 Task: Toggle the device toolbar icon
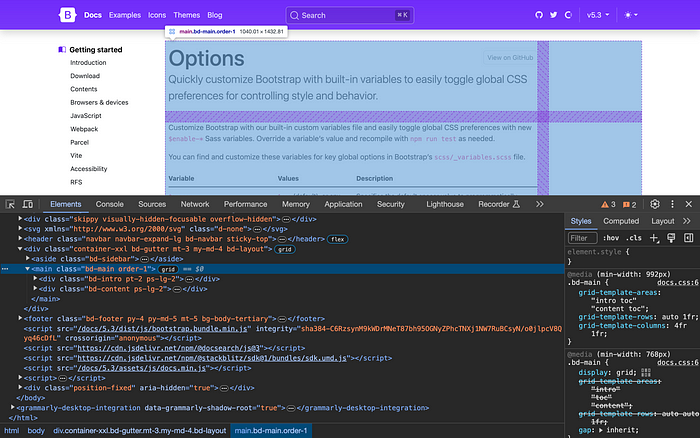pos(28,204)
